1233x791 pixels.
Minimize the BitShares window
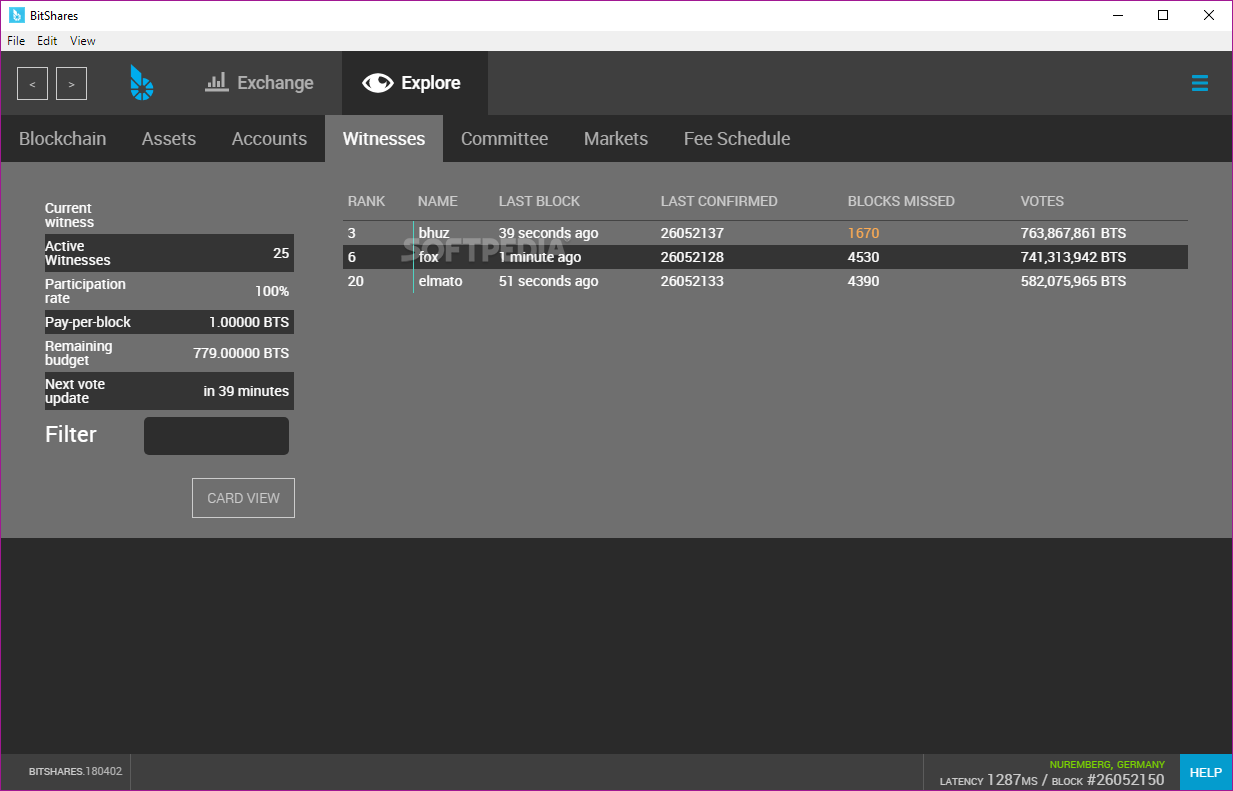coord(1117,15)
